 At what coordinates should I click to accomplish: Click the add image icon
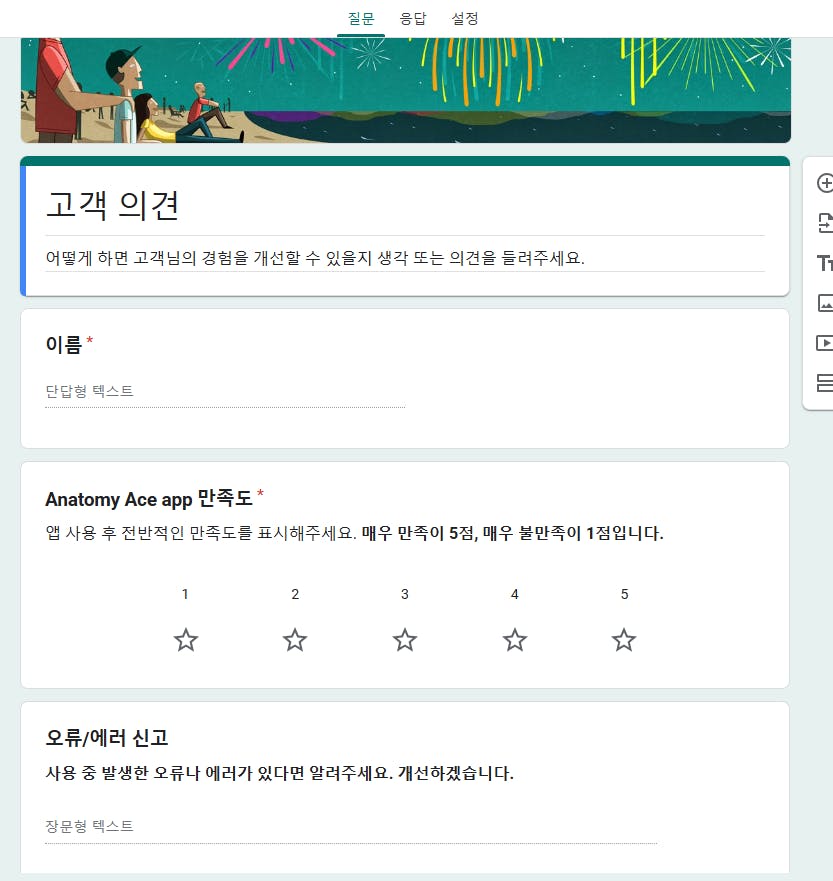tap(825, 303)
